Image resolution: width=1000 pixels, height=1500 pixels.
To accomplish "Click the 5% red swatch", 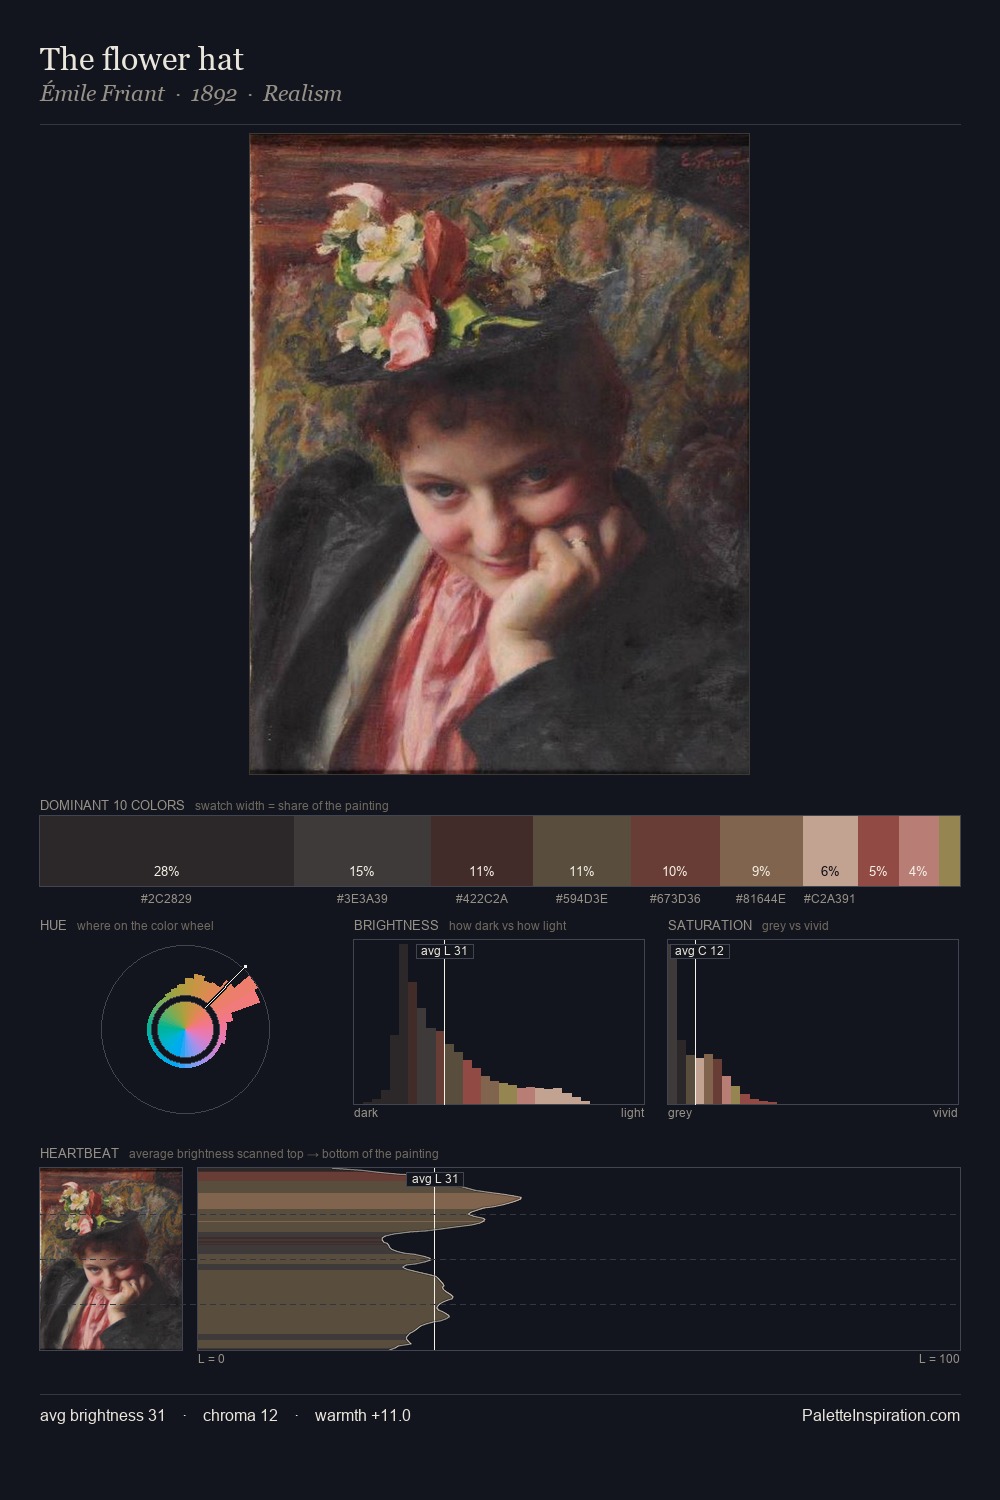I will tap(878, 851).
